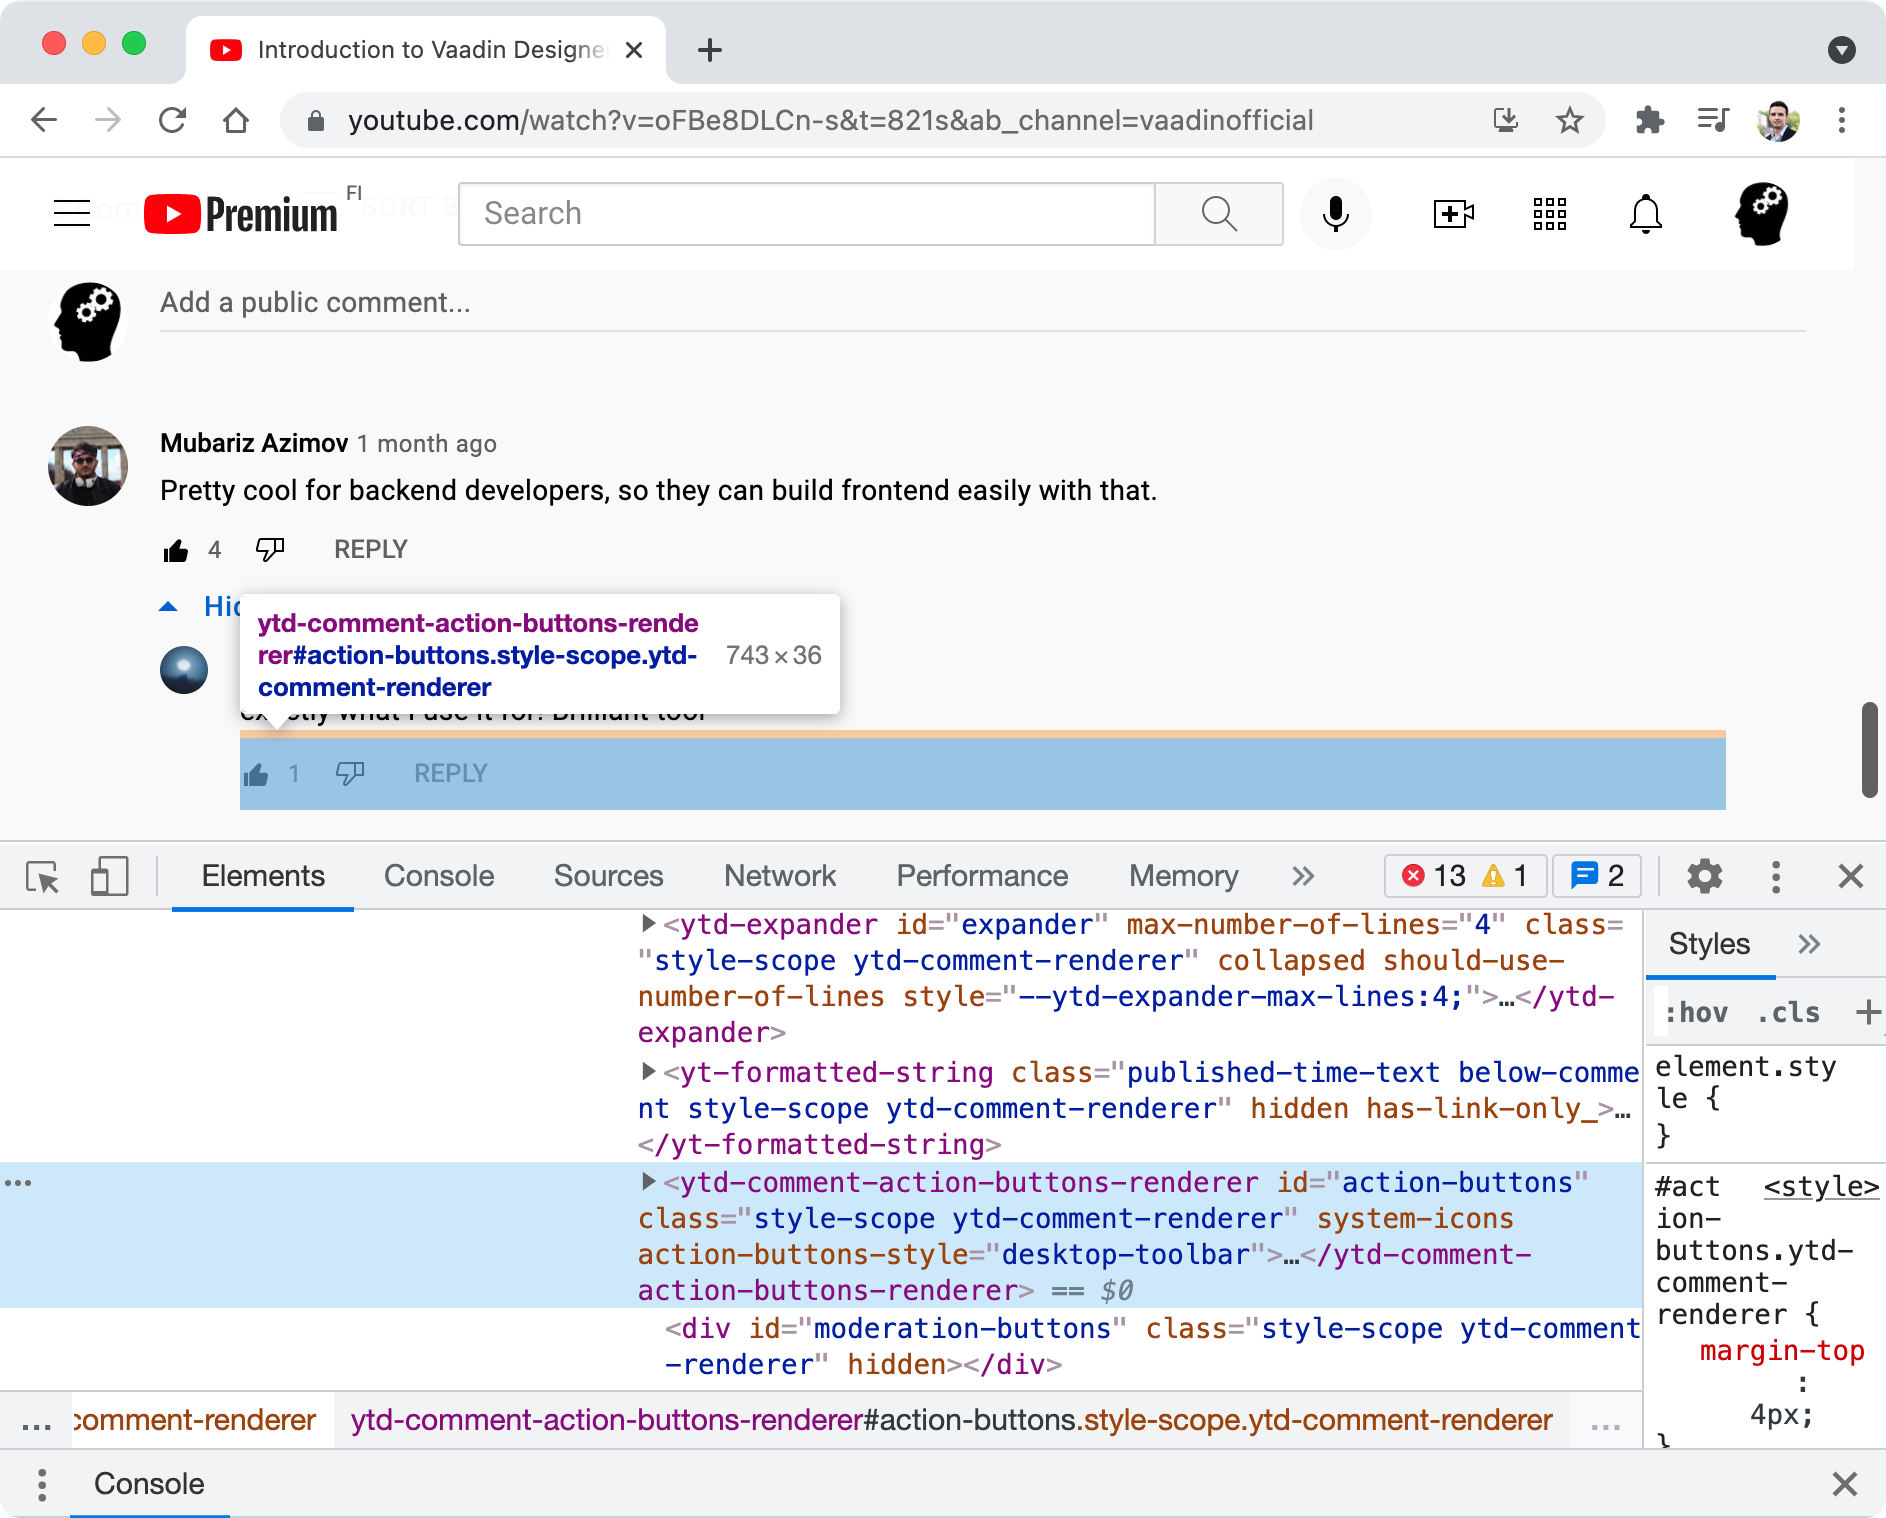Toggle the :hov pseudo-class pane
1886x1518 pixels.
[x=1697, y=1012]
